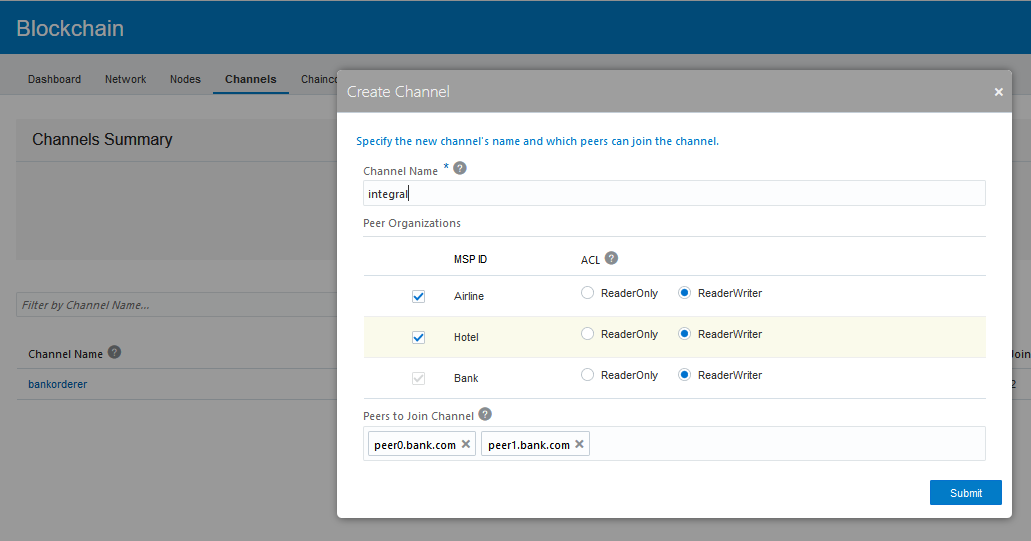The width and height of the screenshot is (1031, 541).
Task: Open the Network tab
Action: click(126, 79)
